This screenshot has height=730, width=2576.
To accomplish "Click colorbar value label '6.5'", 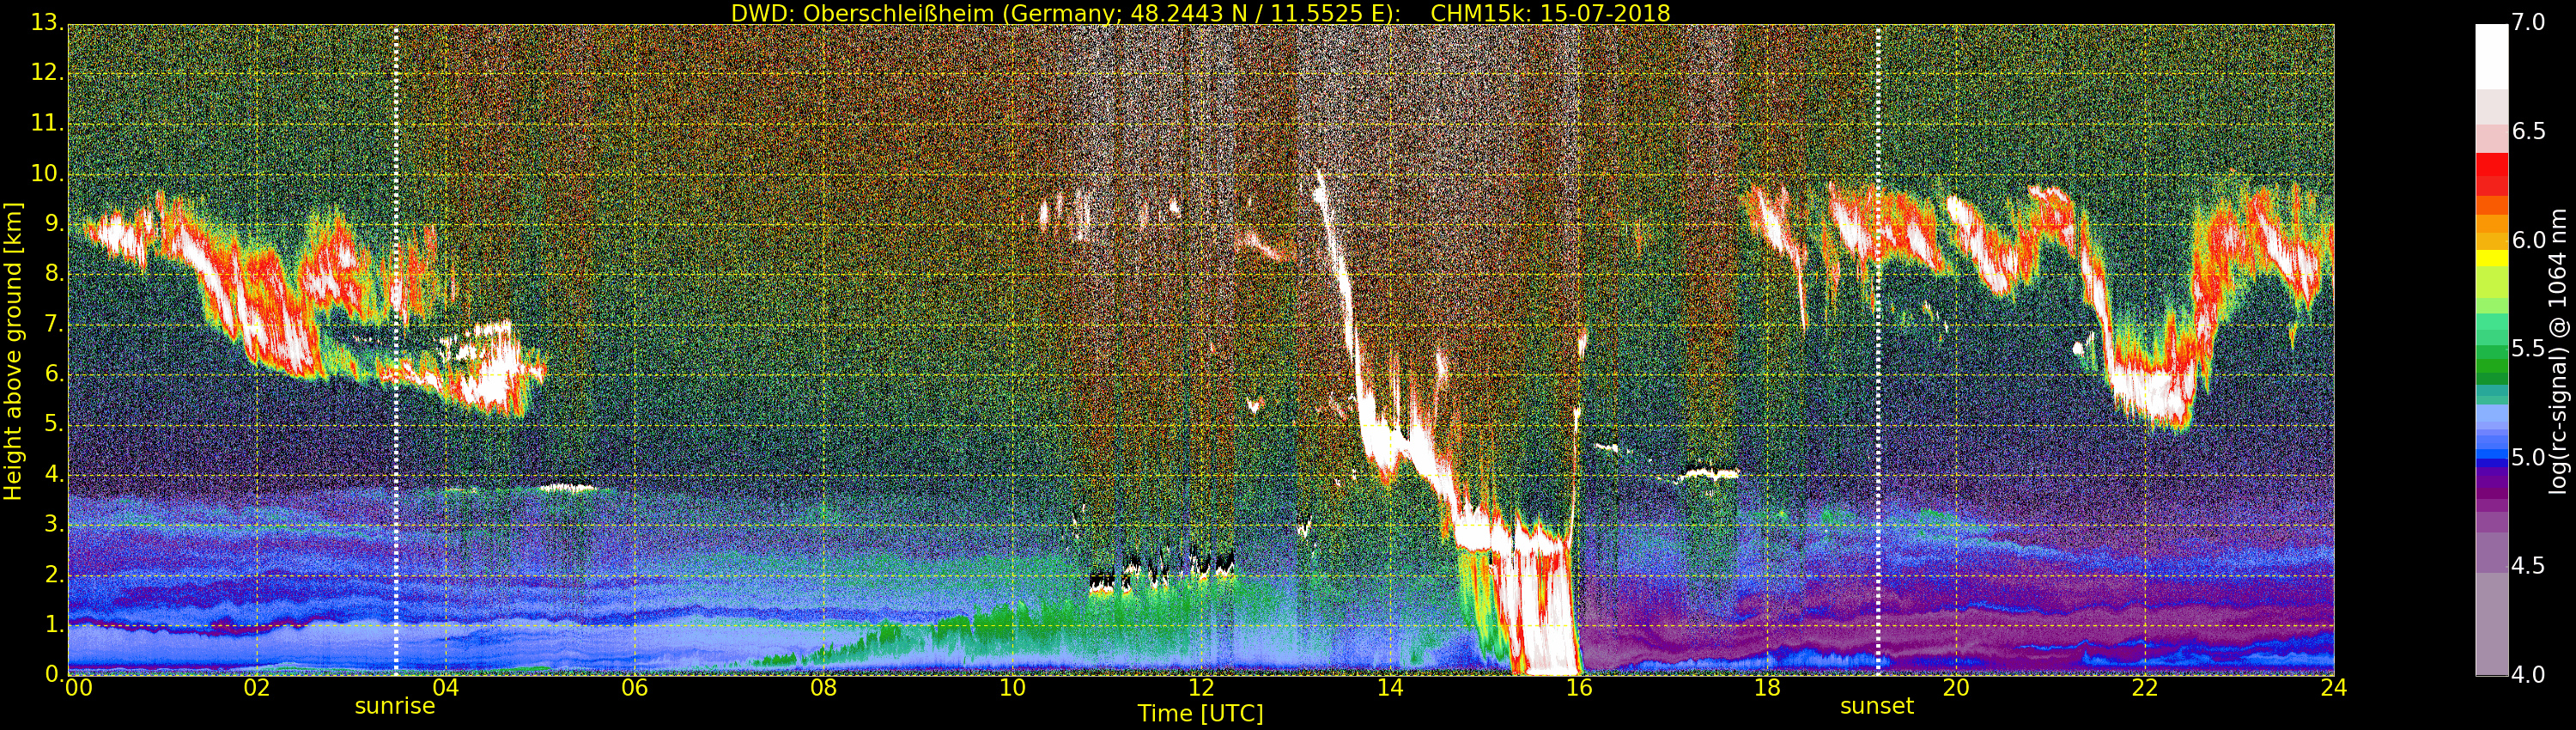I will tap(2529, 131).
